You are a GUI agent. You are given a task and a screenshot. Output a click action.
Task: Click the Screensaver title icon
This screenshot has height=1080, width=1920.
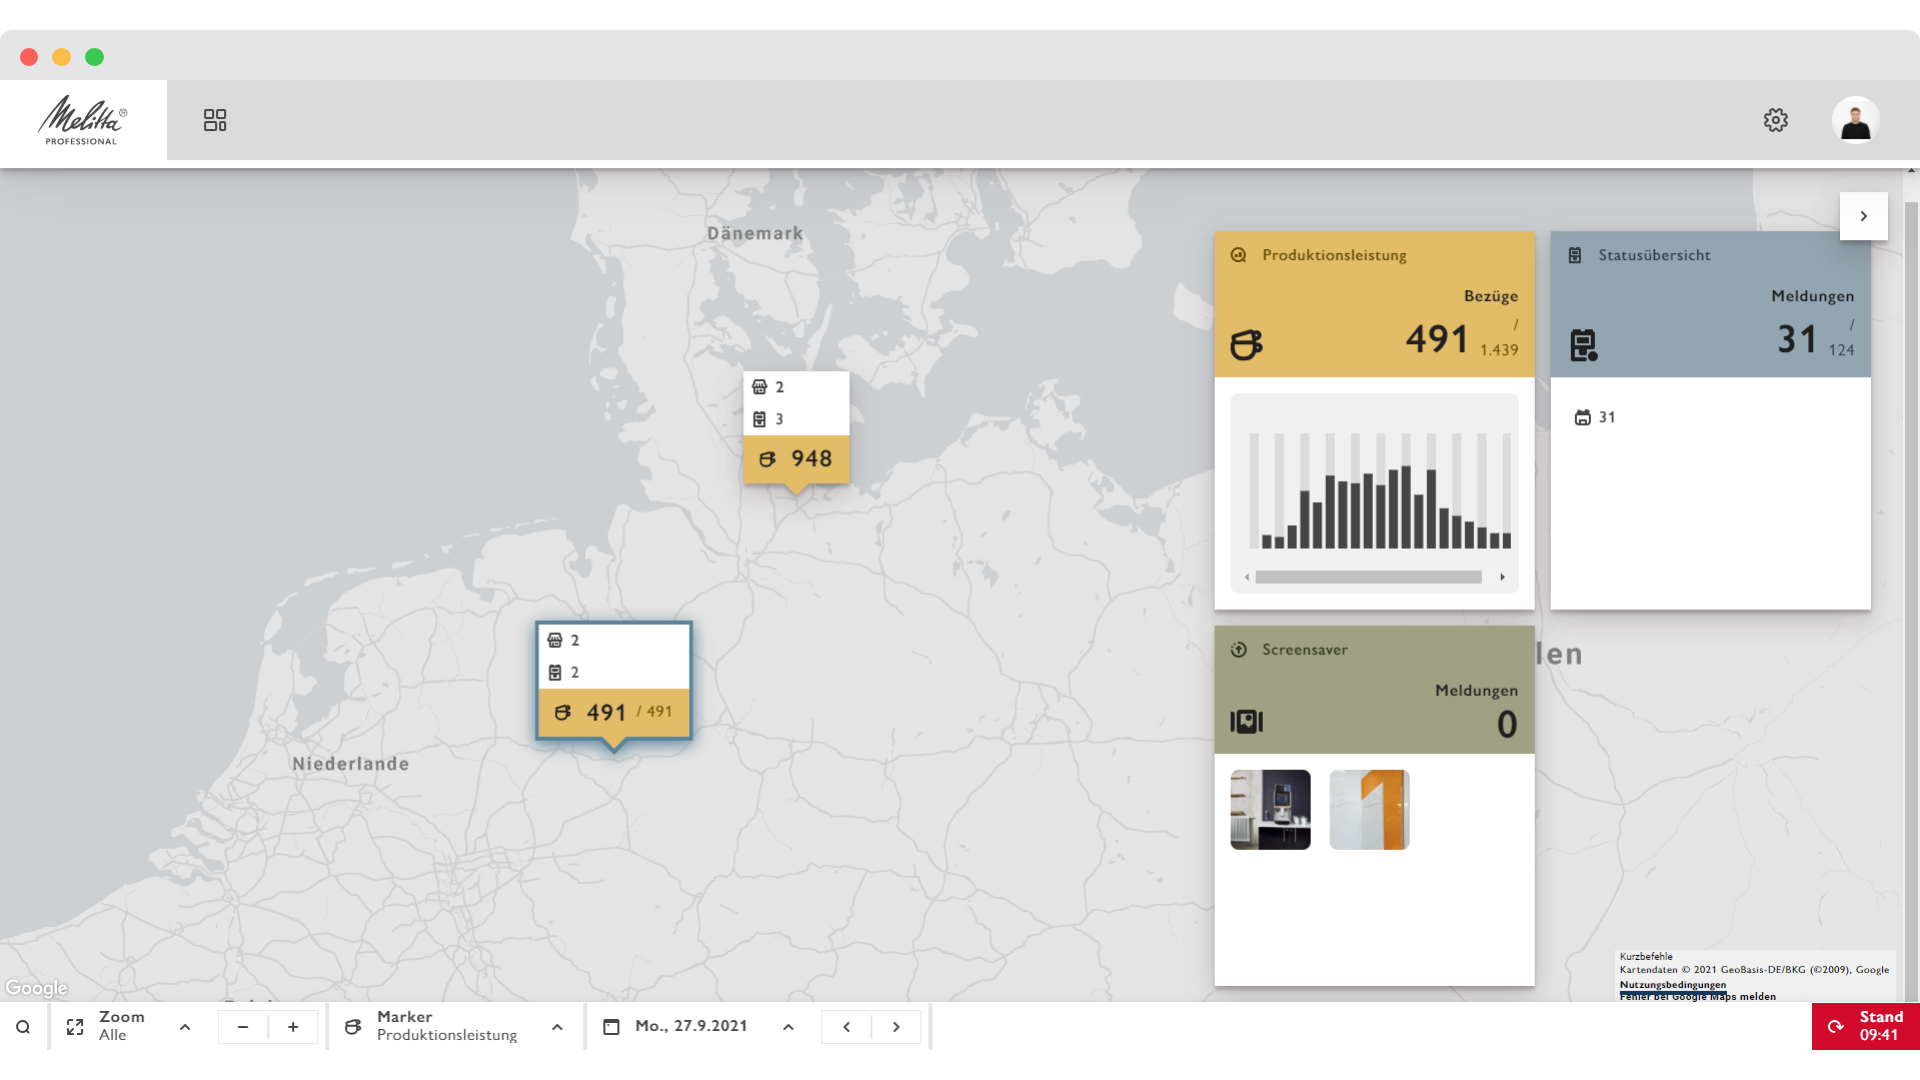click(x=1238, y=649)
